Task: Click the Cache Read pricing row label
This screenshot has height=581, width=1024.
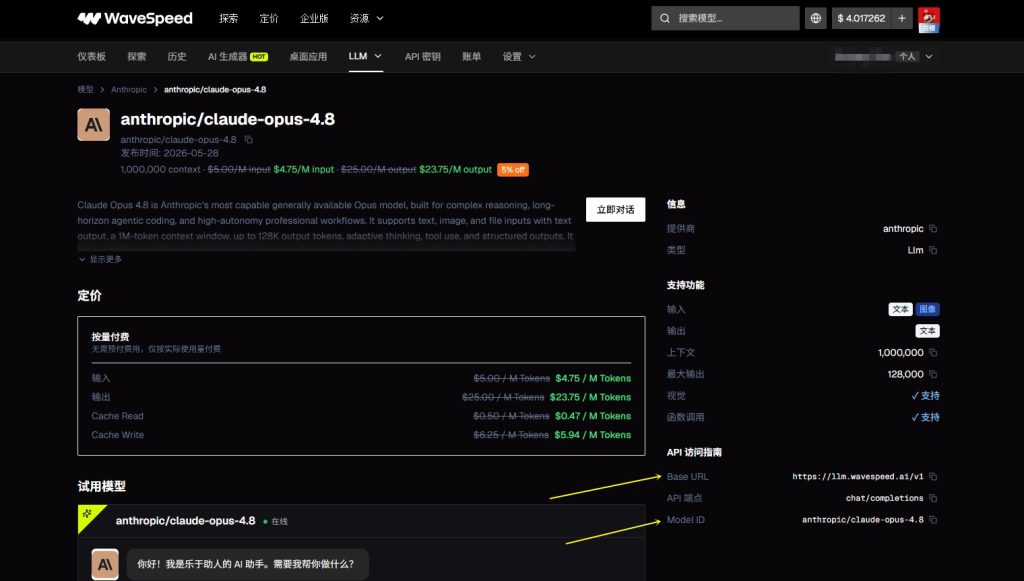Action: (x=118, y=416)
